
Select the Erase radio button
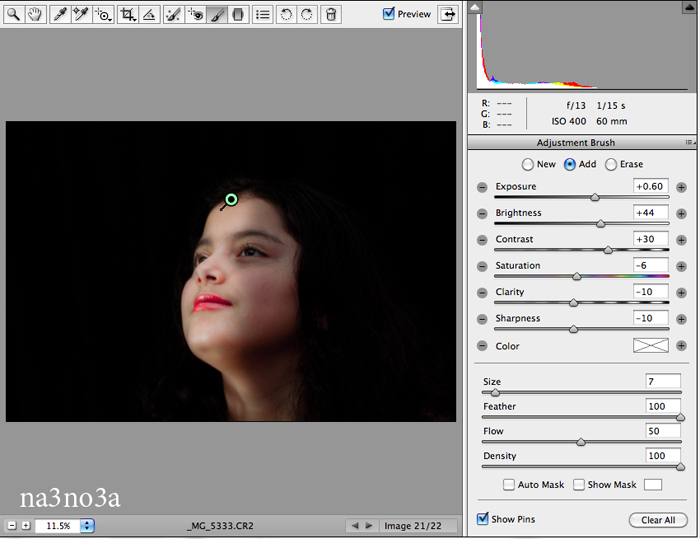[x=611, y=164]
